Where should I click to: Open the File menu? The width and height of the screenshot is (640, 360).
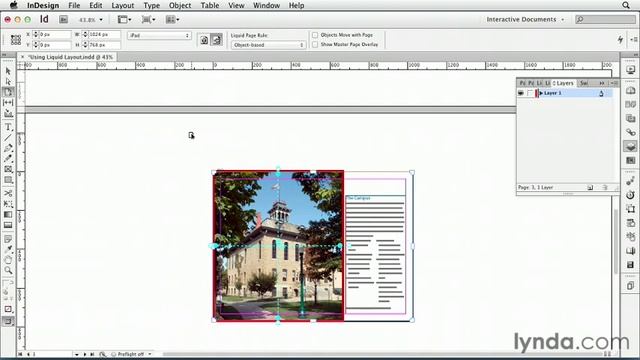pos(74,5)
